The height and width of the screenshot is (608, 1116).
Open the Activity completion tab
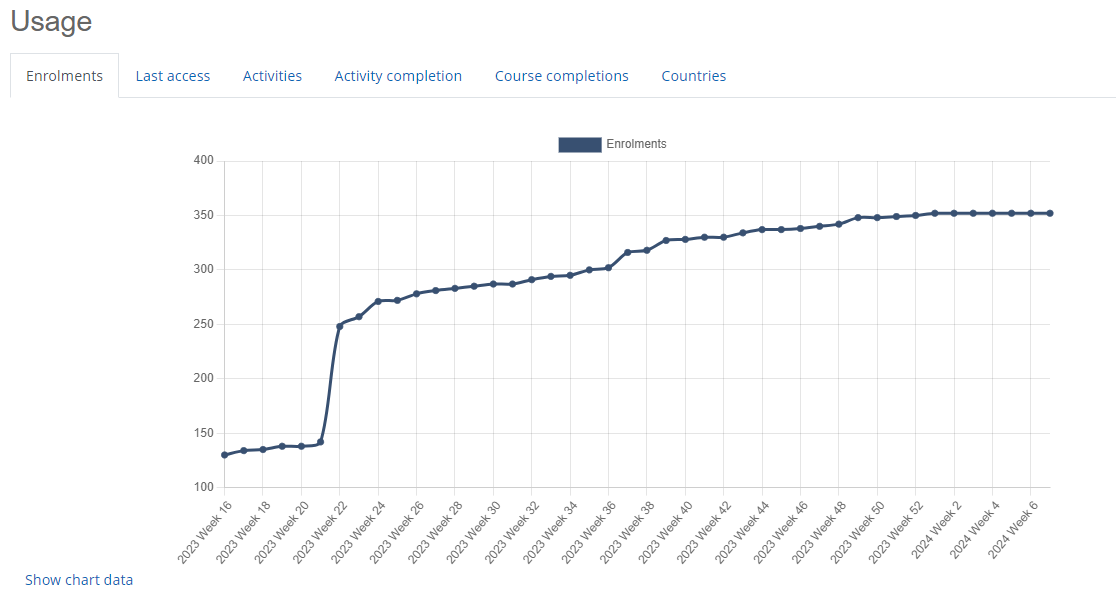398,76
